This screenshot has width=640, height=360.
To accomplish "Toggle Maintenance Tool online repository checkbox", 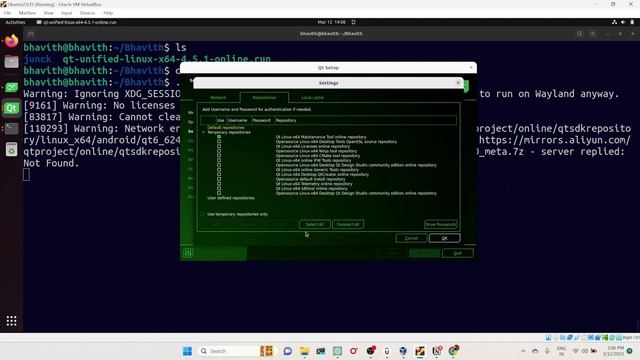I will coord(219,137).
